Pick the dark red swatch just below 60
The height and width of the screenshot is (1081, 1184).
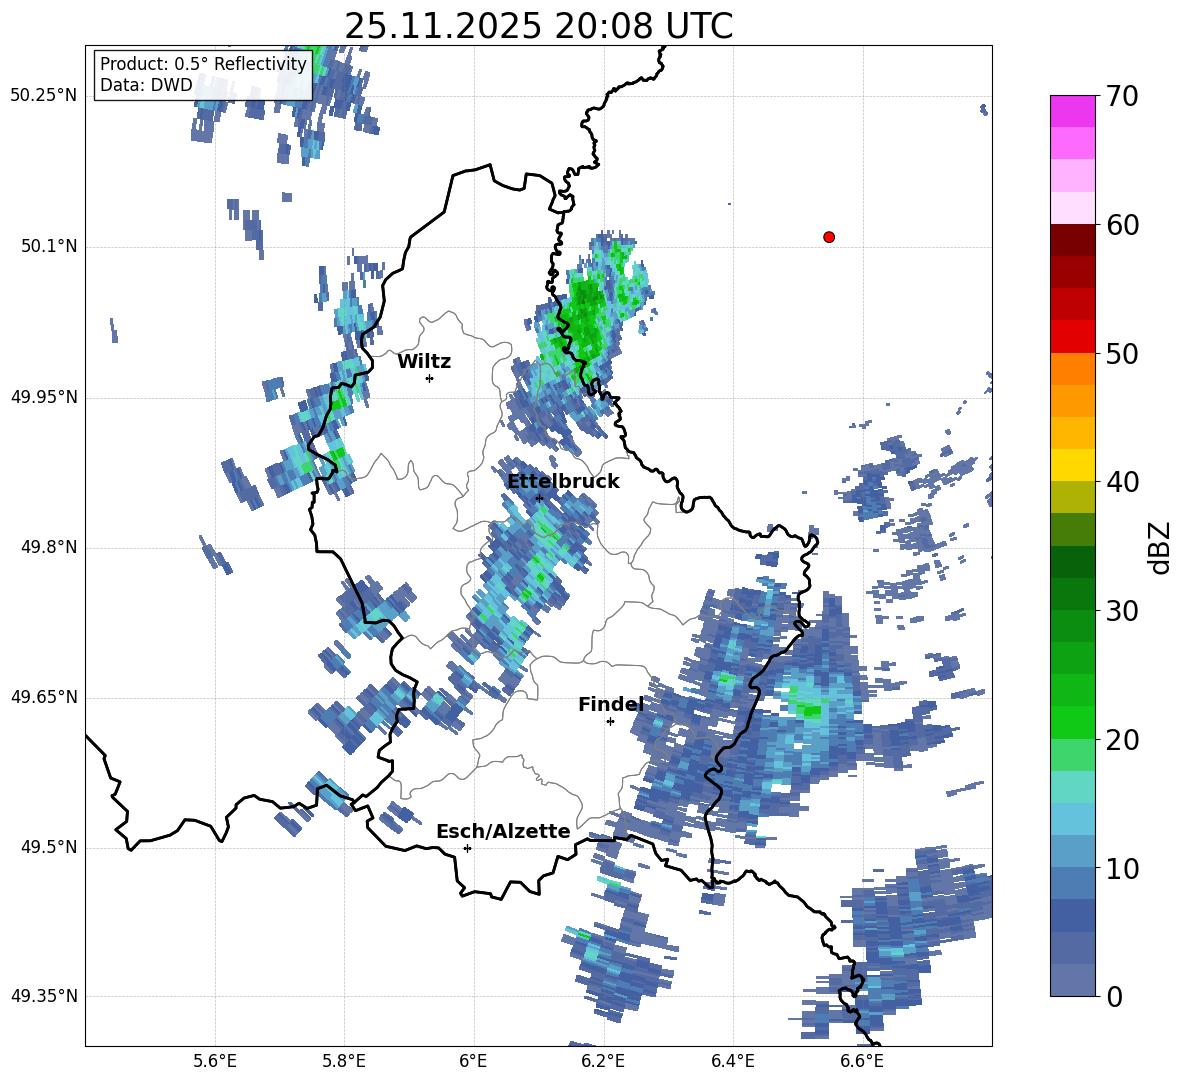coord(1072,240)
